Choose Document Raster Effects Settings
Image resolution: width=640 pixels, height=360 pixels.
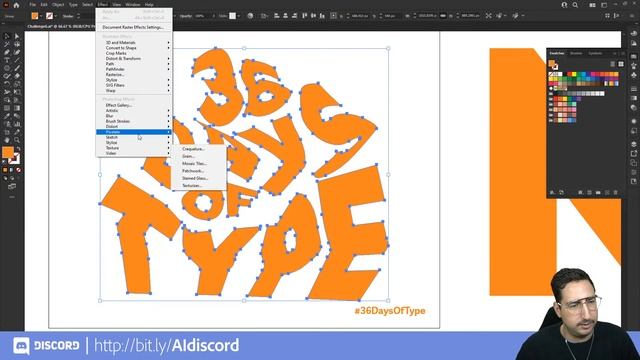(x=134, y=27)
